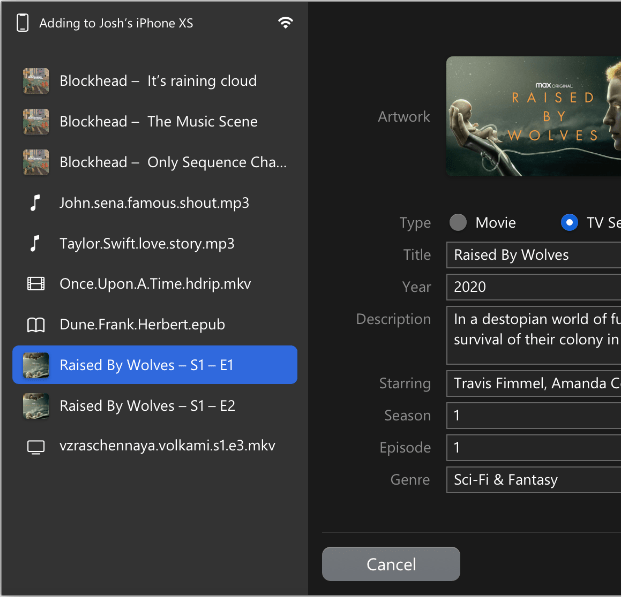
Task: Select Raised By Wolves – S1 – E2 item
Action: [155, 406]
